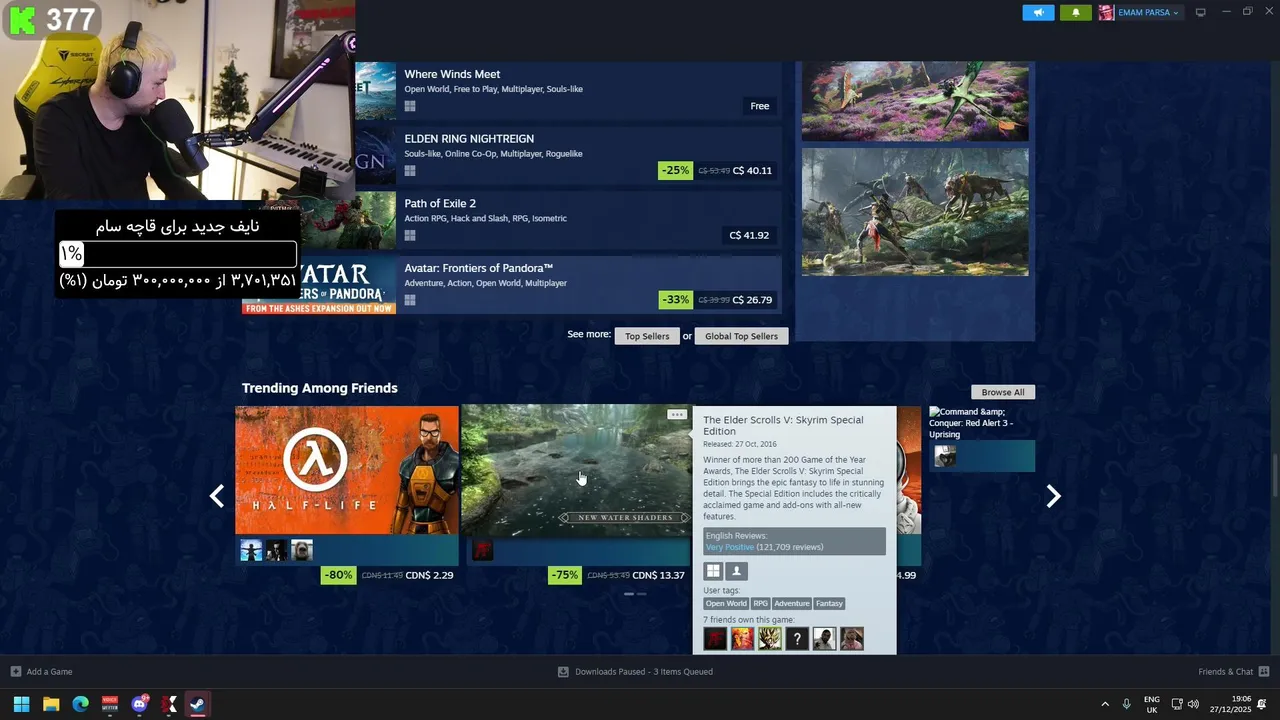Select the RPG user tag
The width and height of the screenshot is (1280, 720).
[x=761, y=603]
